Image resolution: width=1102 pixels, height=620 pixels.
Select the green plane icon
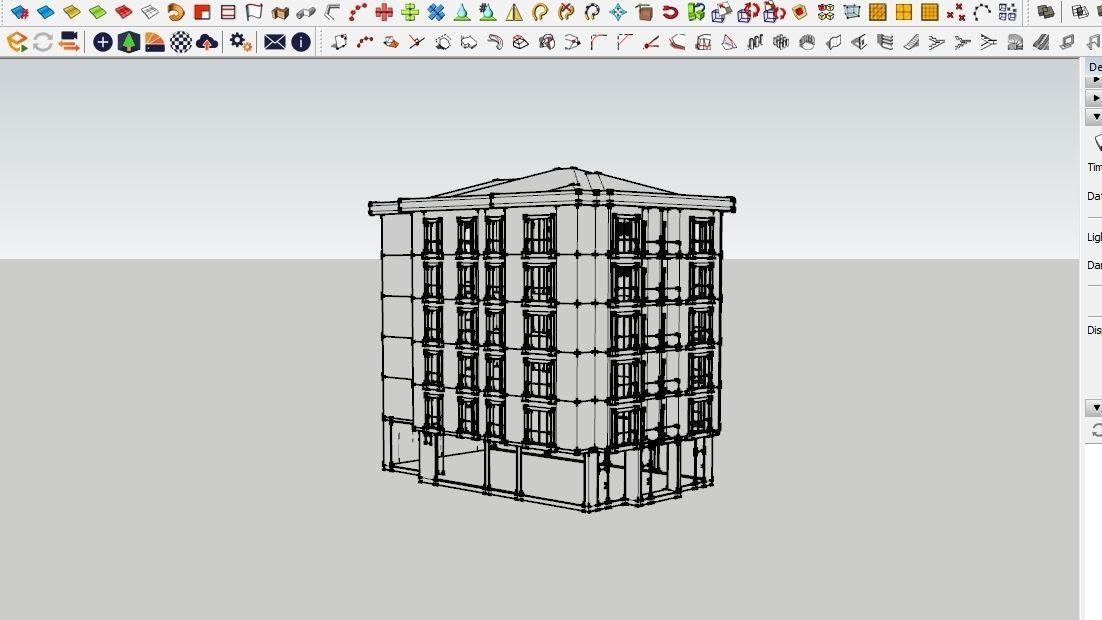98,12
